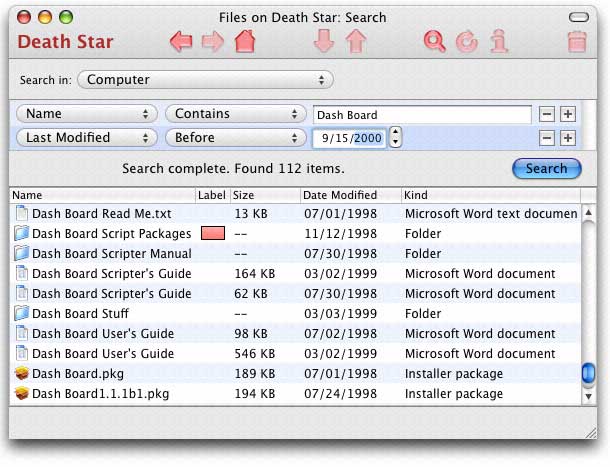The height and width of the screenshot is (467, 610).
Task: Select the Dash Board1.1.1b1.pkg file name
Action: 100,393
